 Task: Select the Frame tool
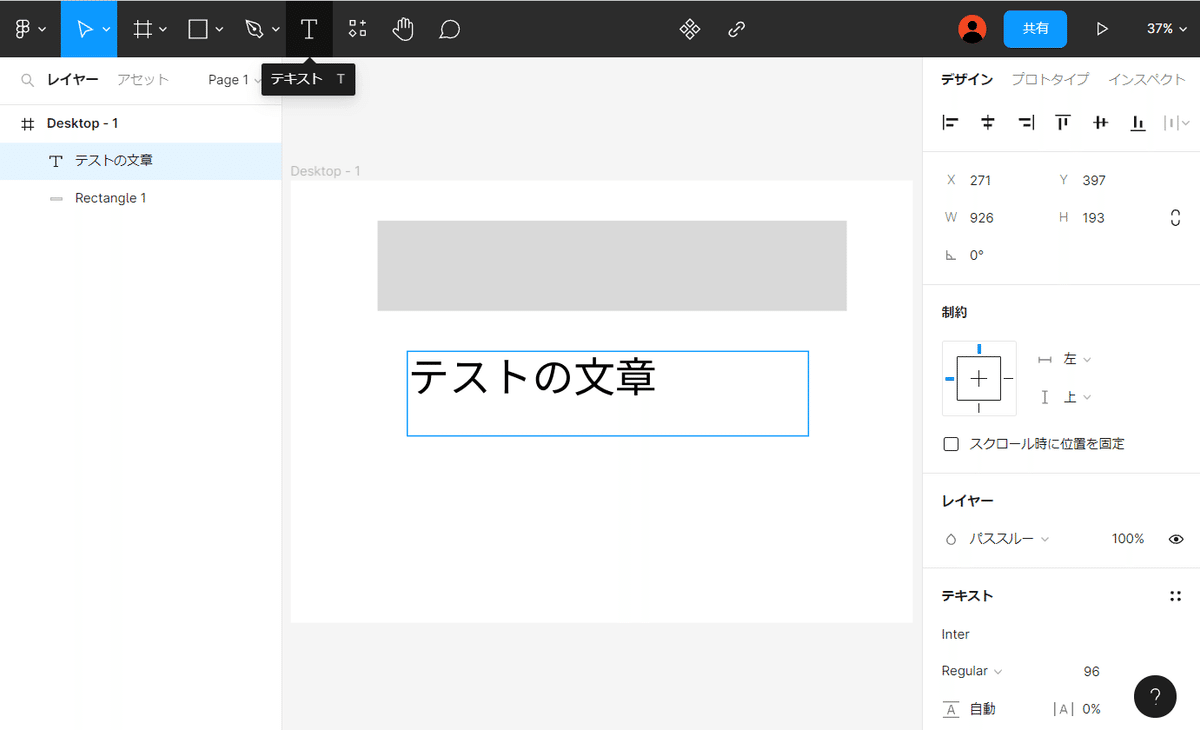coord(143,29)
